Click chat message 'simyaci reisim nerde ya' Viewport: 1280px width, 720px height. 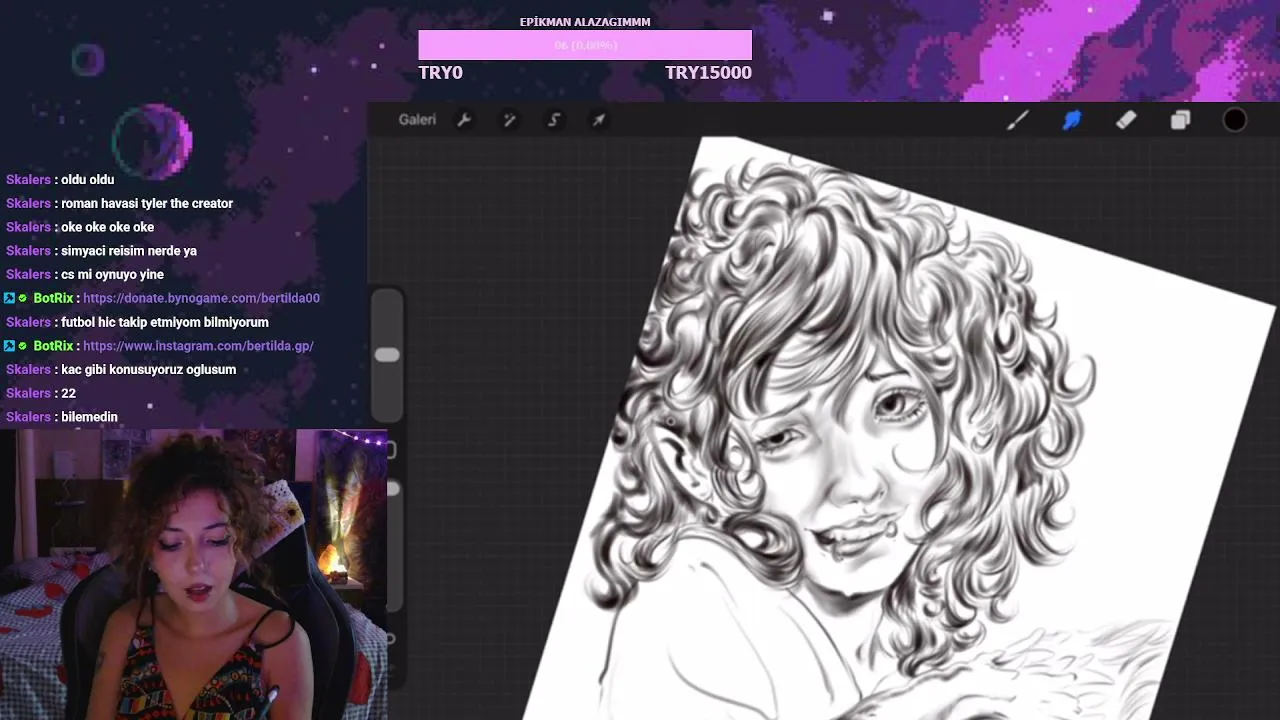[129, 251]
